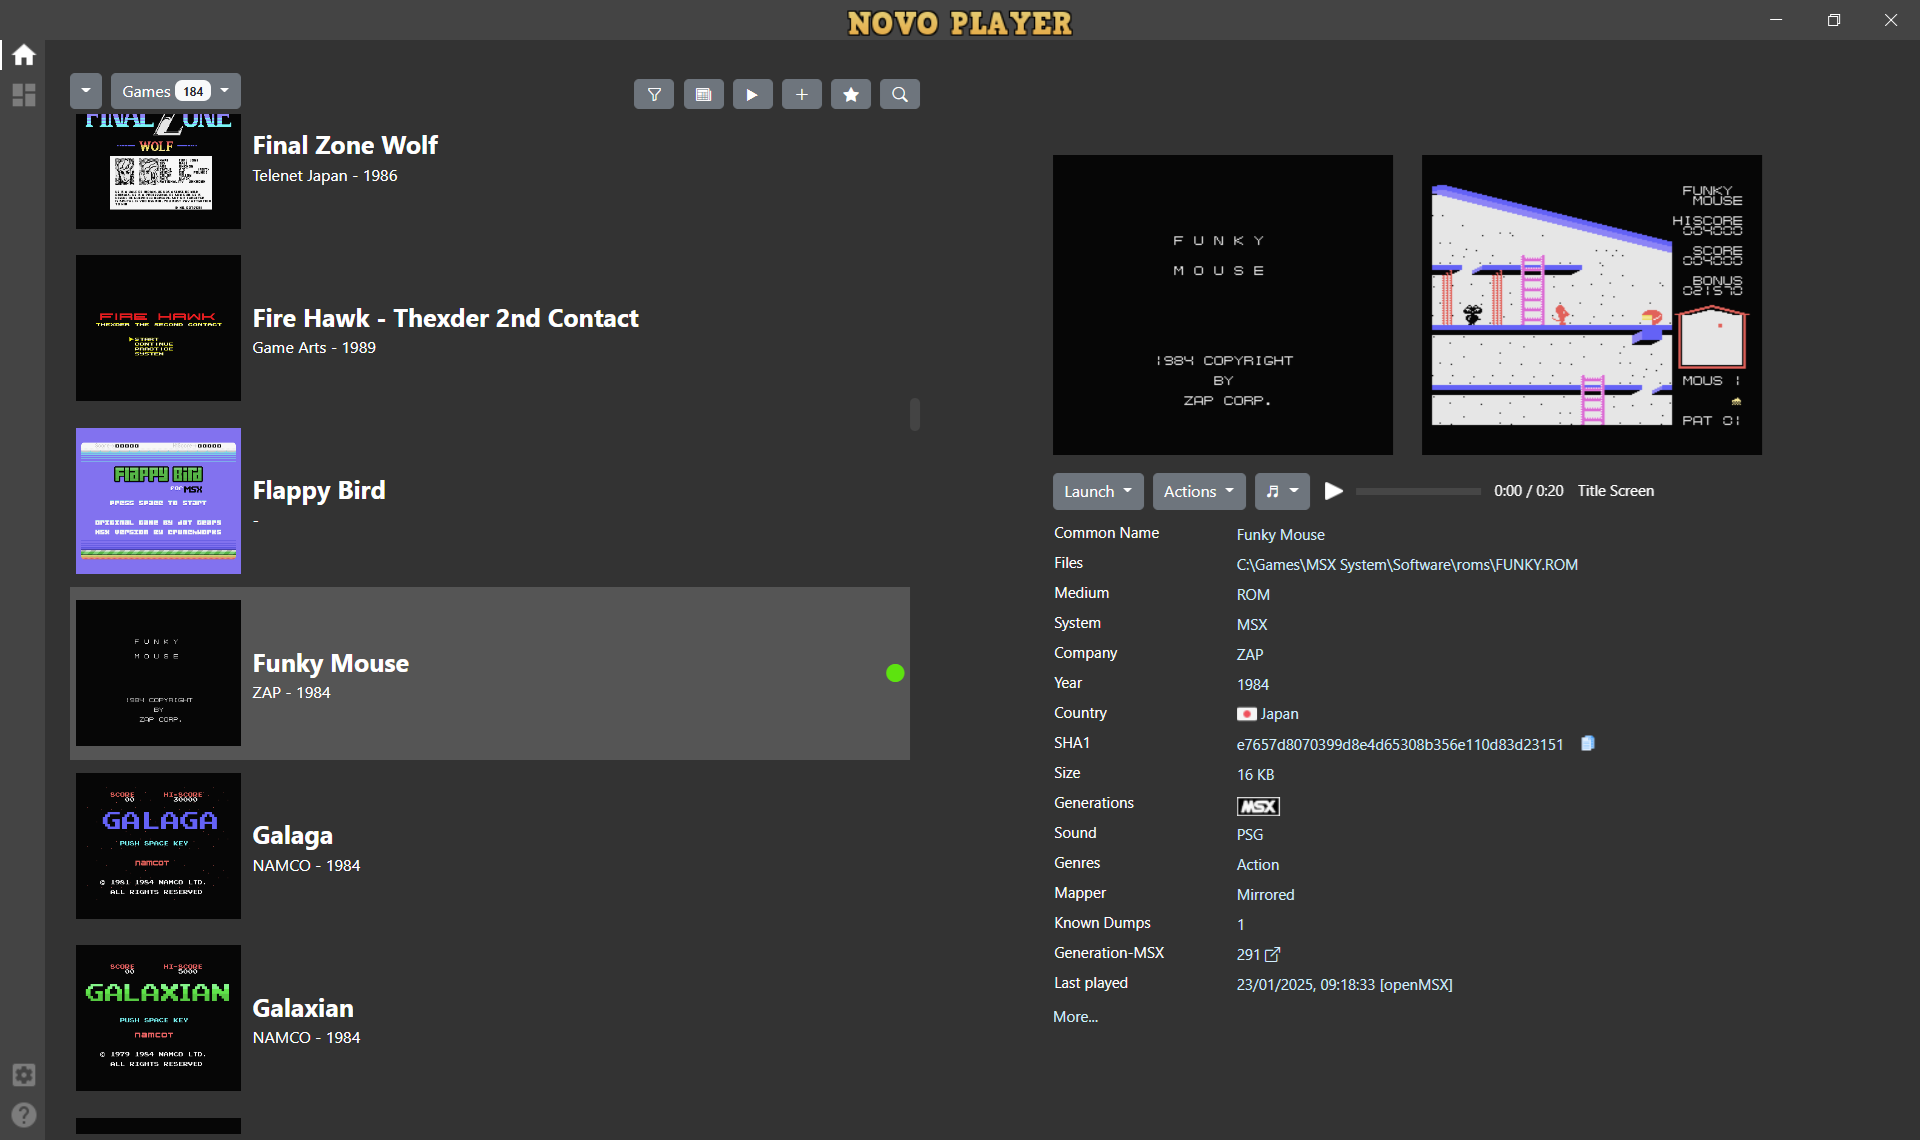This screenshot has width=1920, height=1140.
Task: Select Galaxian in the game list
Action: click(490, 1018)
